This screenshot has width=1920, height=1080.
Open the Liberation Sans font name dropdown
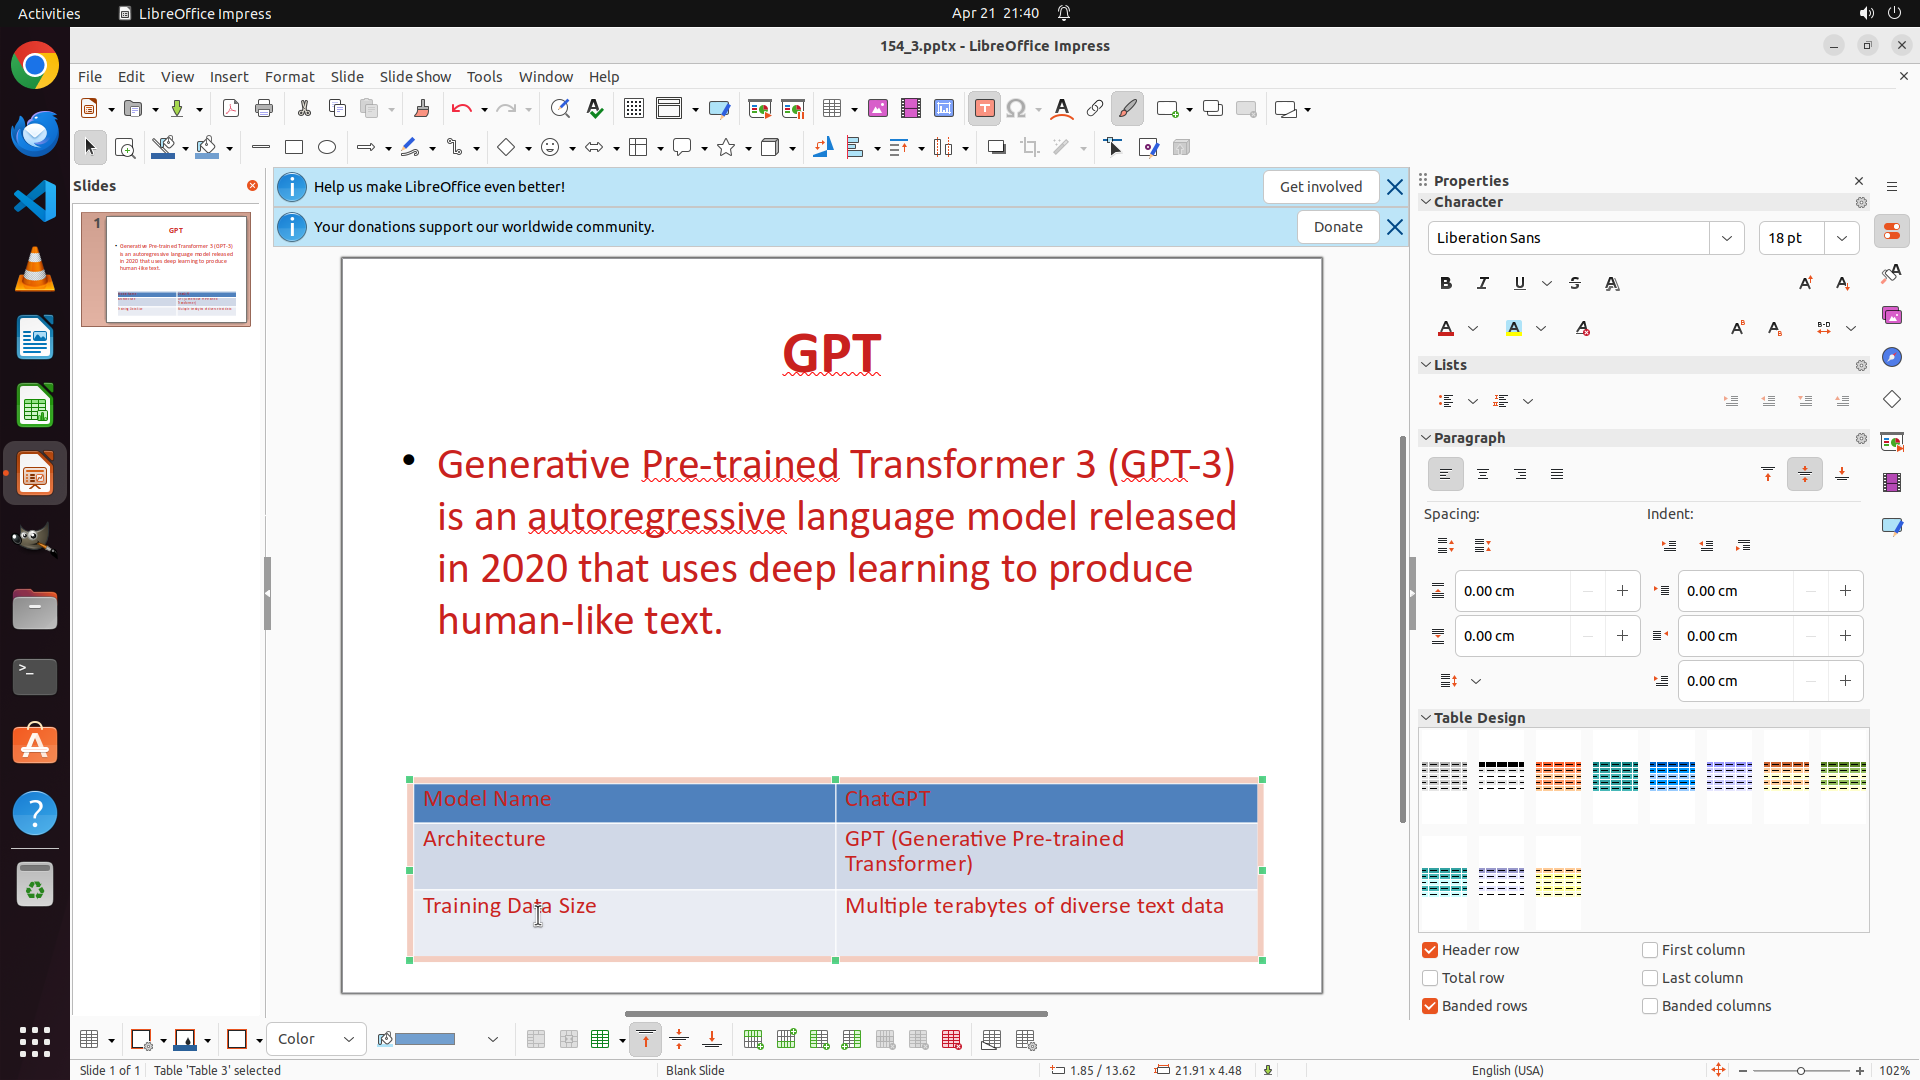pyautogui.click(x=1727, y=238)
